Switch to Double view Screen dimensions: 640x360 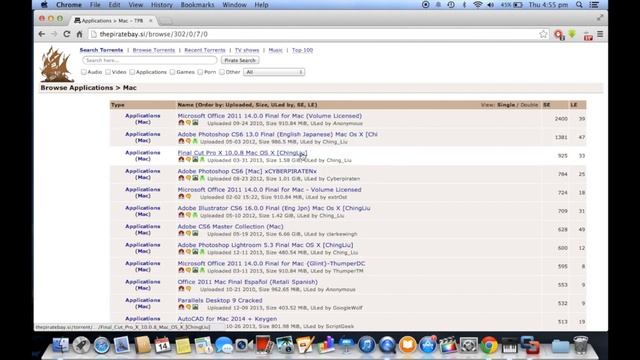tap(529, 105)
